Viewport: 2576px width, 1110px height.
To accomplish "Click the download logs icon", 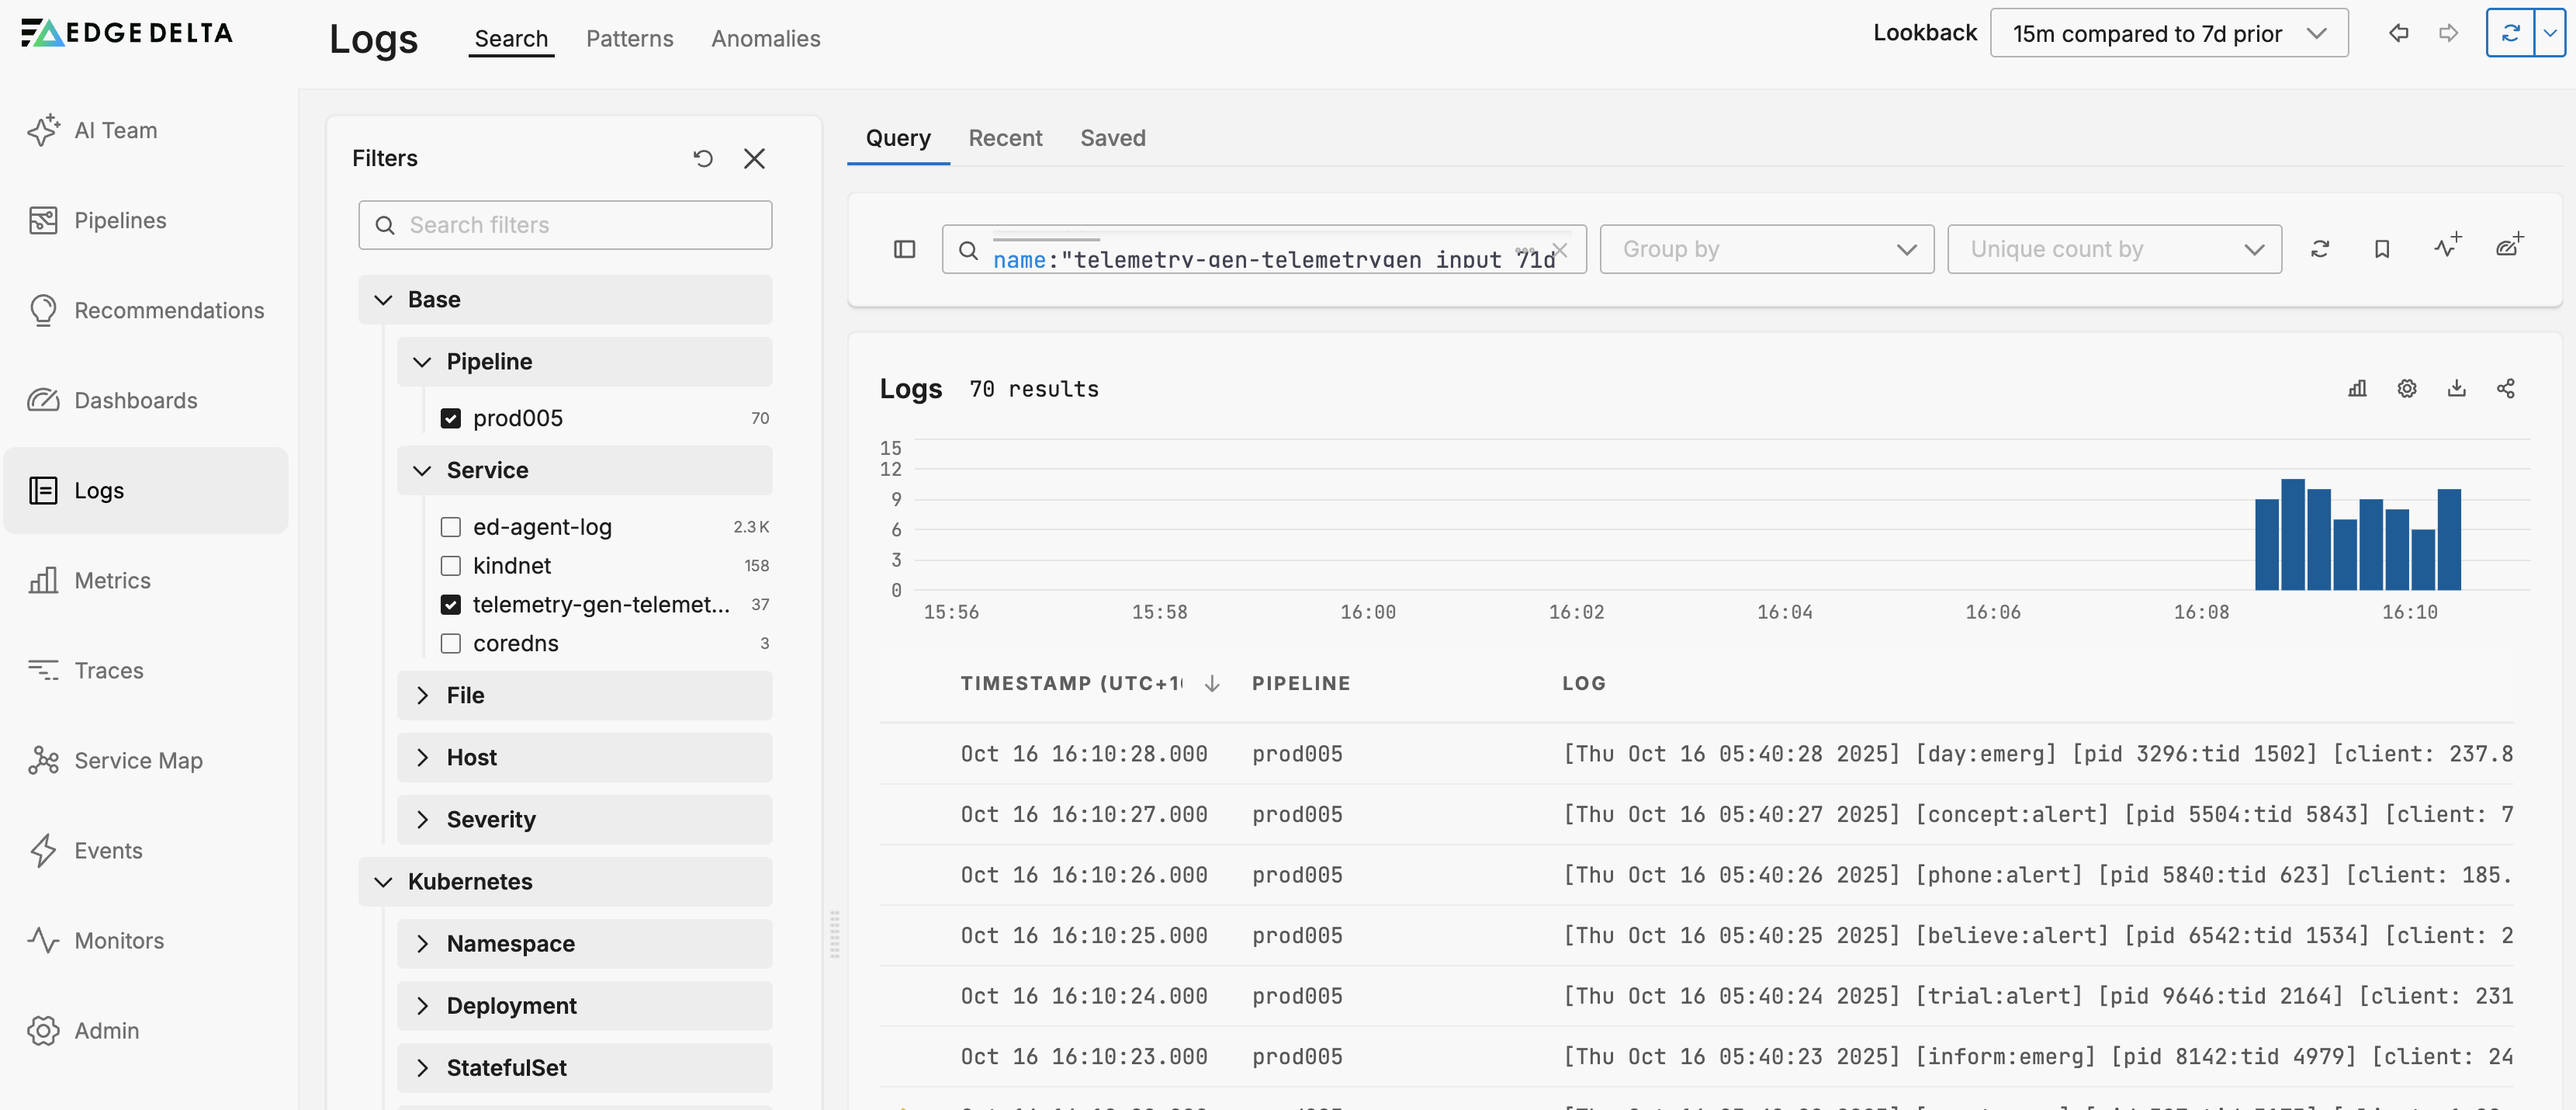I will click(x=2456, y=388).
